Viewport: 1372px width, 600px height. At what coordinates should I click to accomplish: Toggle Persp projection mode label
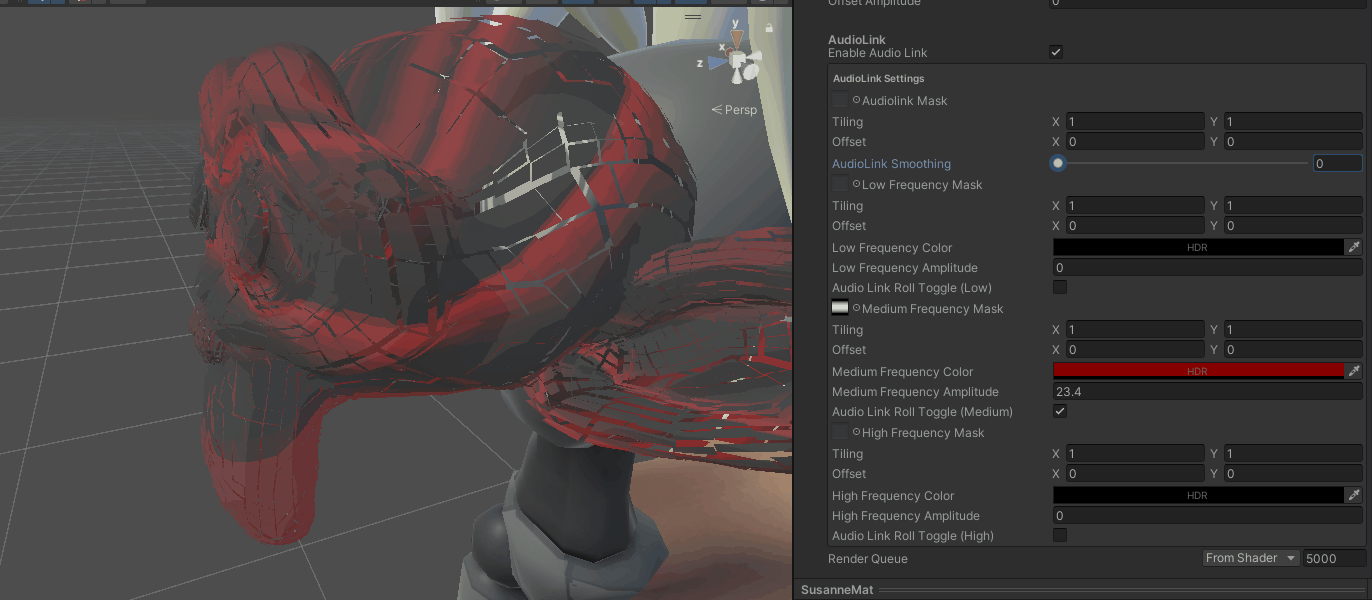(734, 110)
